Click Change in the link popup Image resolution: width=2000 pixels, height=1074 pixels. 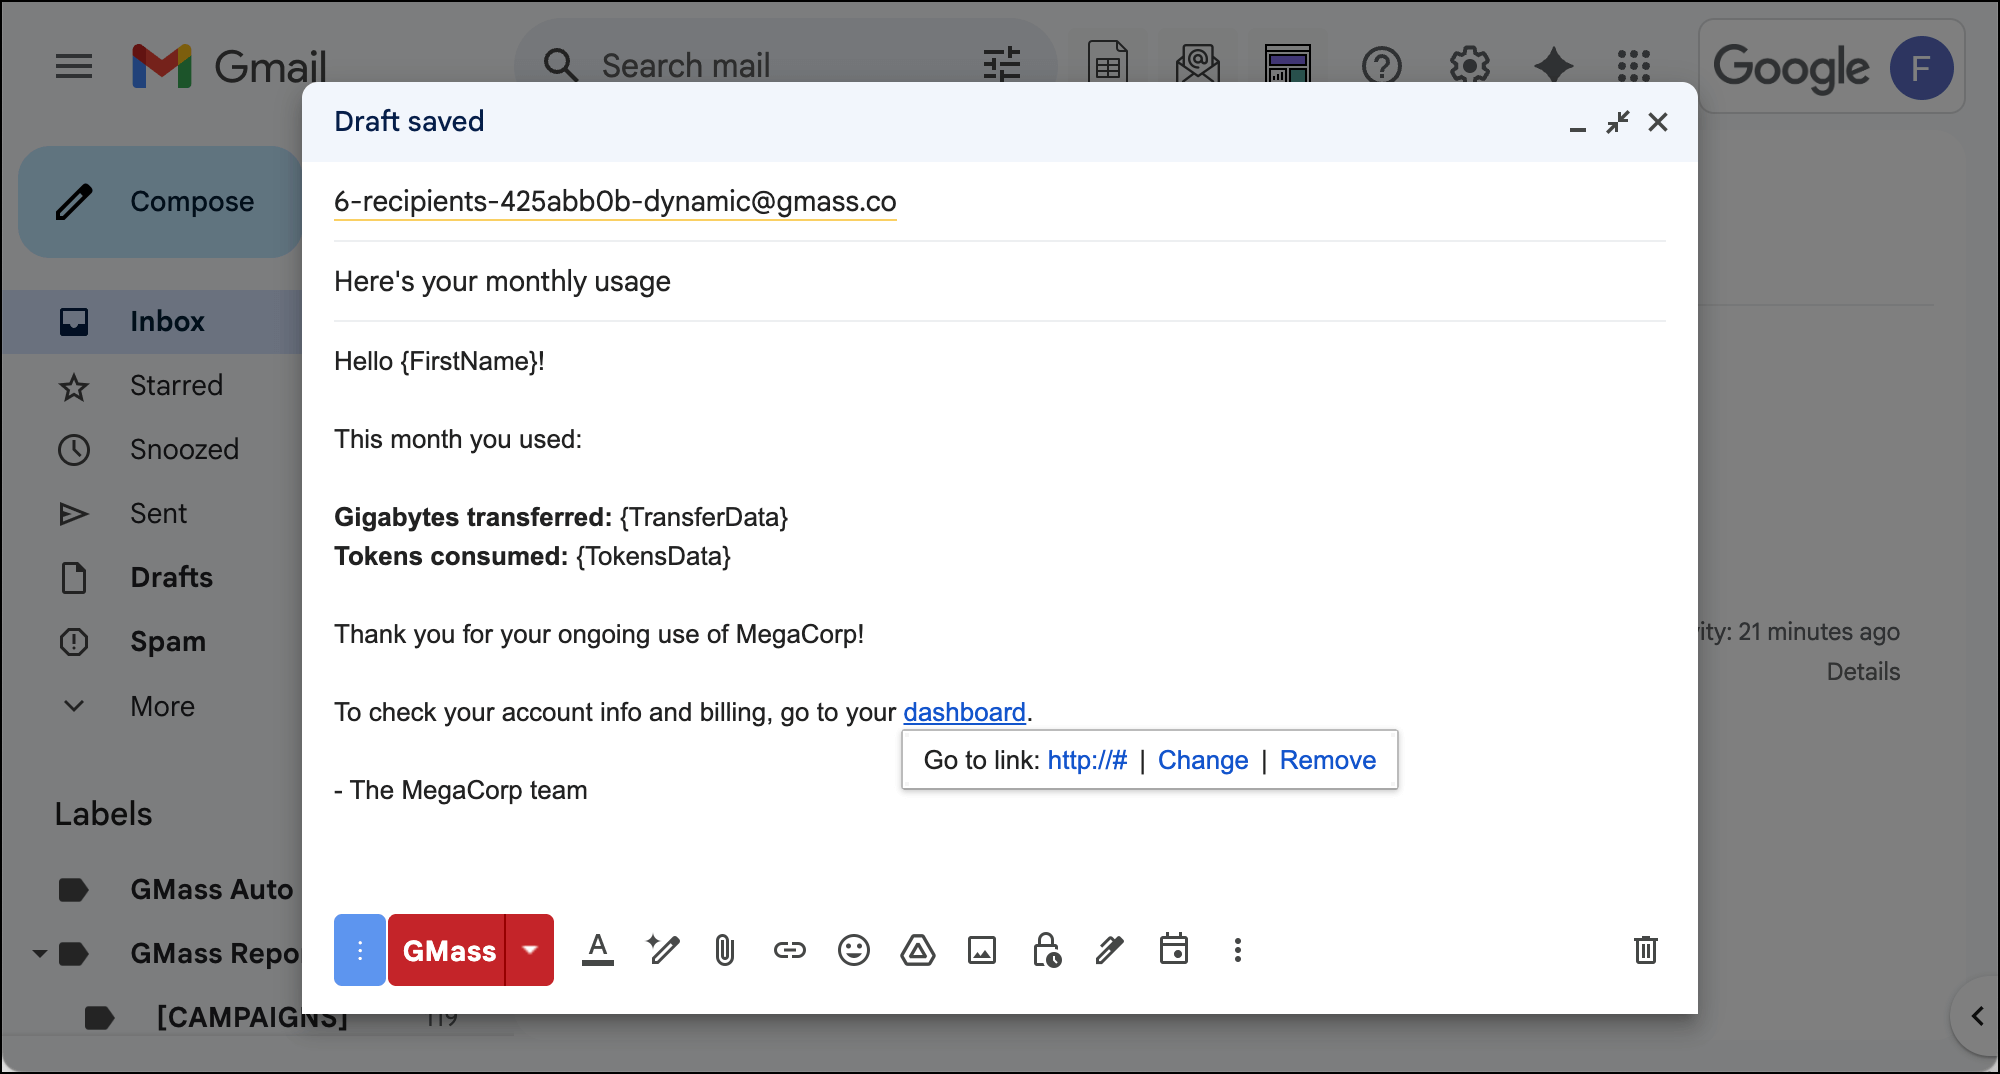(1202, 760)
